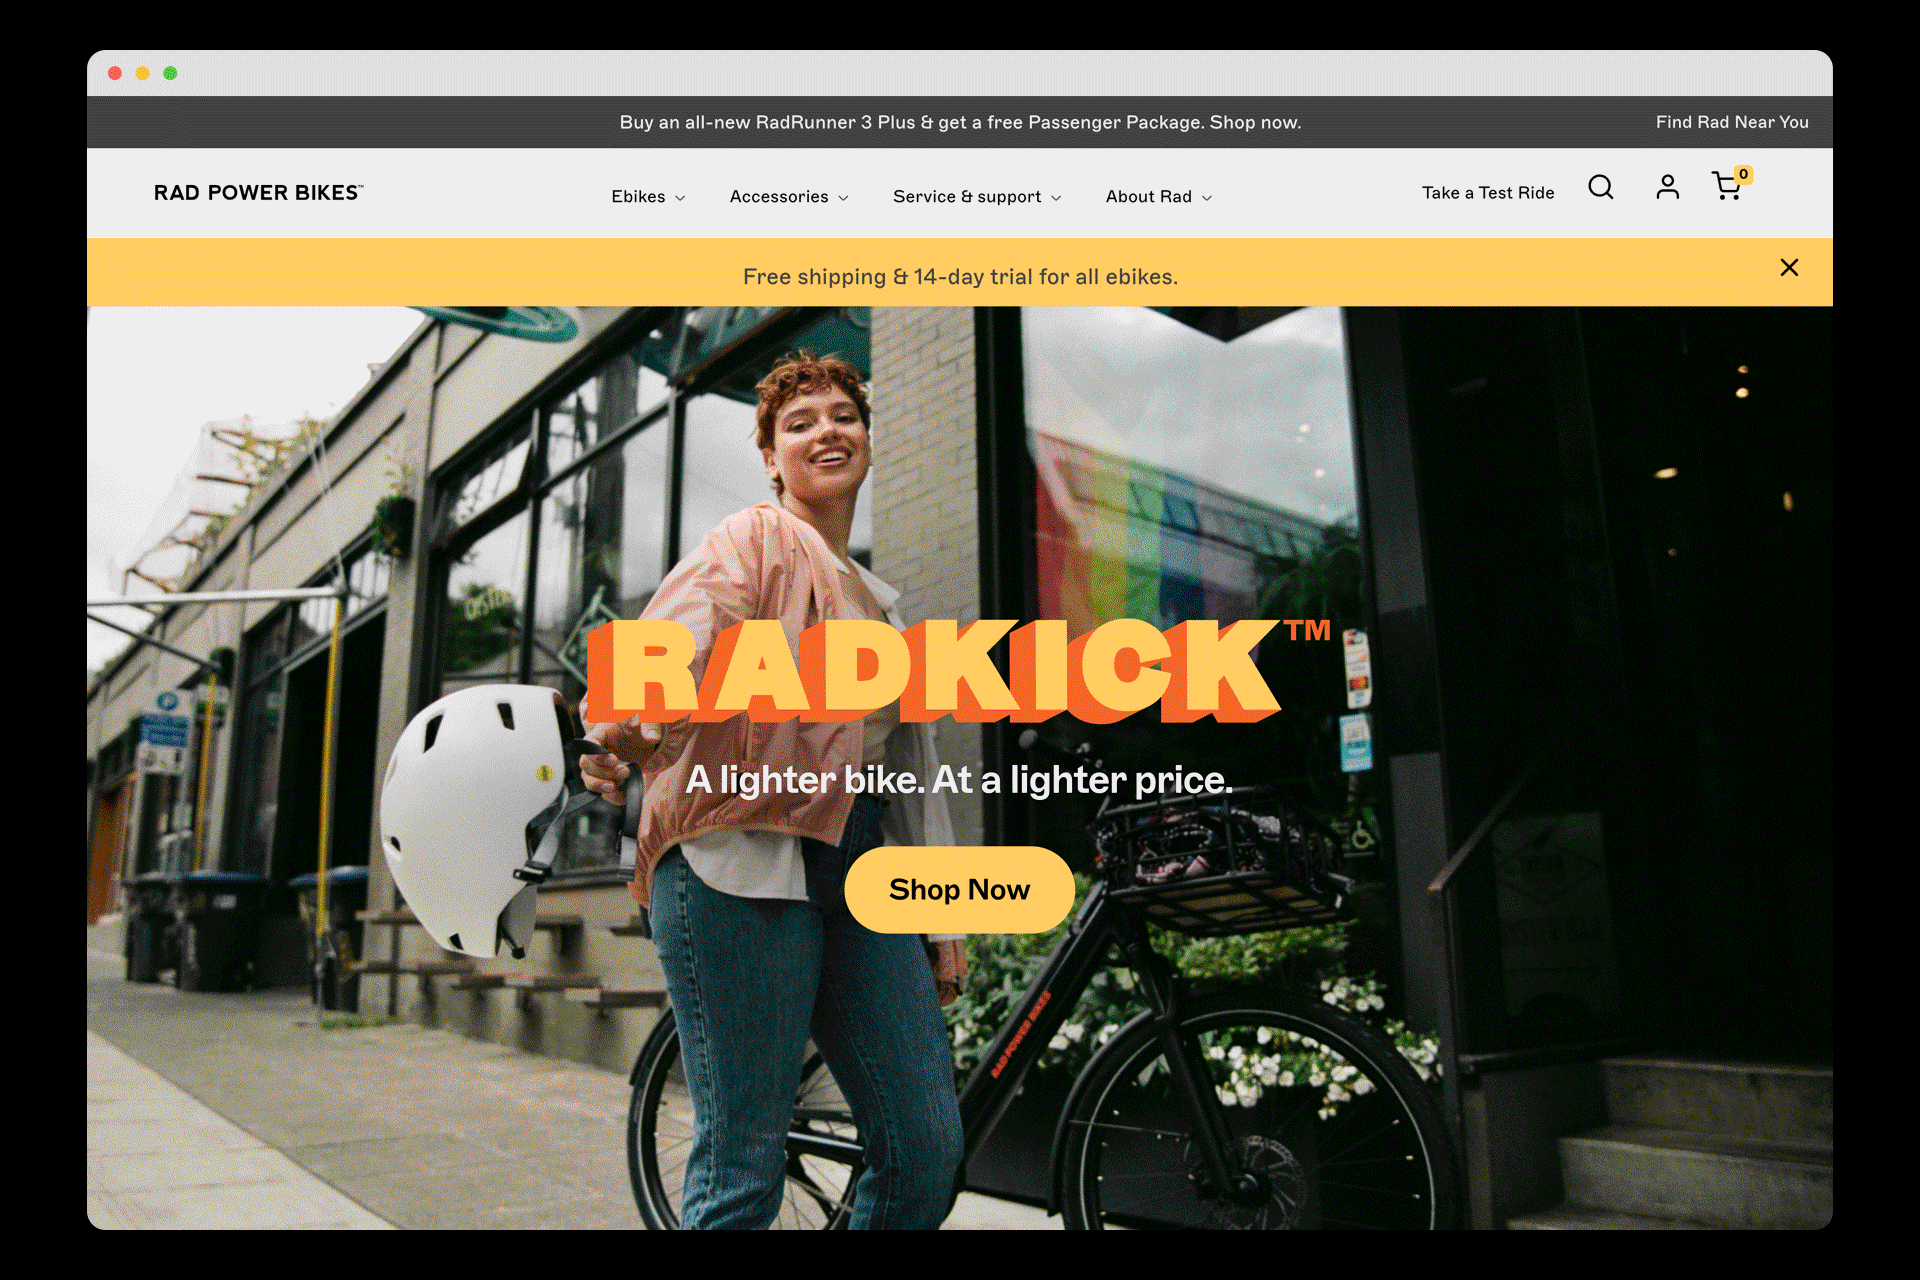Click the Take a Test Ride link
Viewport: 1920px width, 1280px height.
(1488, 193)
